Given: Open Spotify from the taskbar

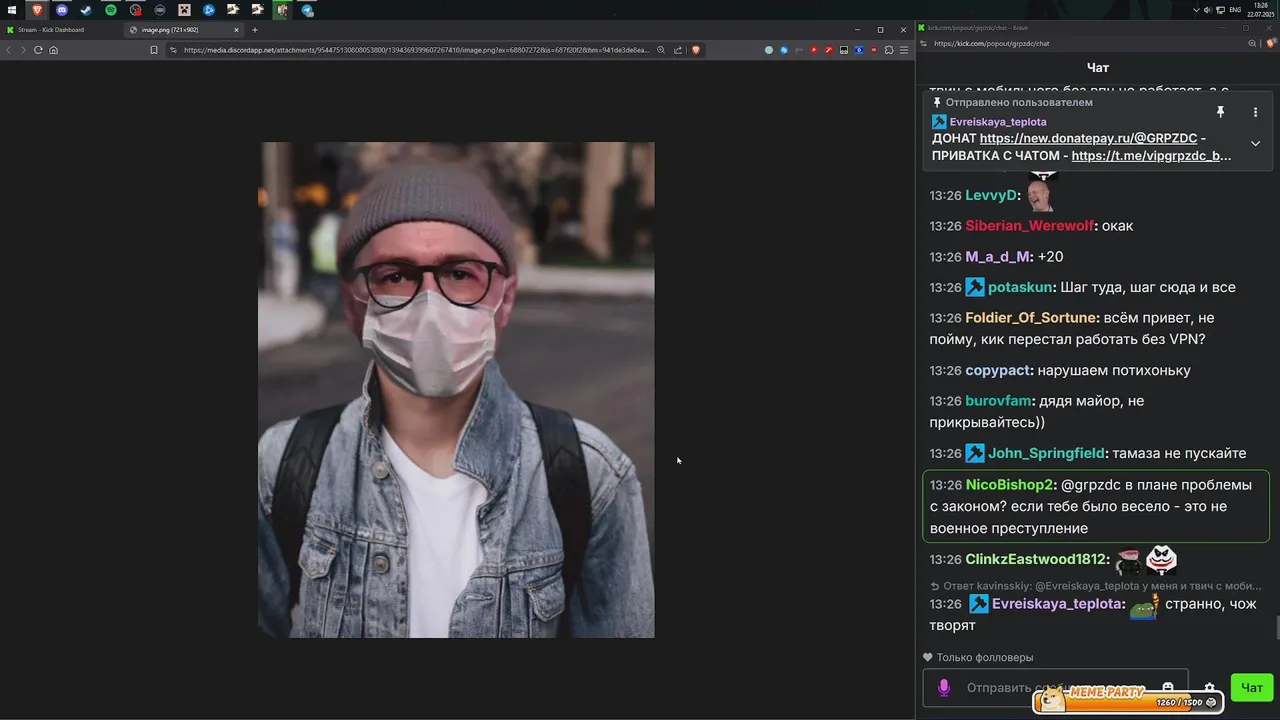Looking at the screenshot, I should click(x=111, y=10).
